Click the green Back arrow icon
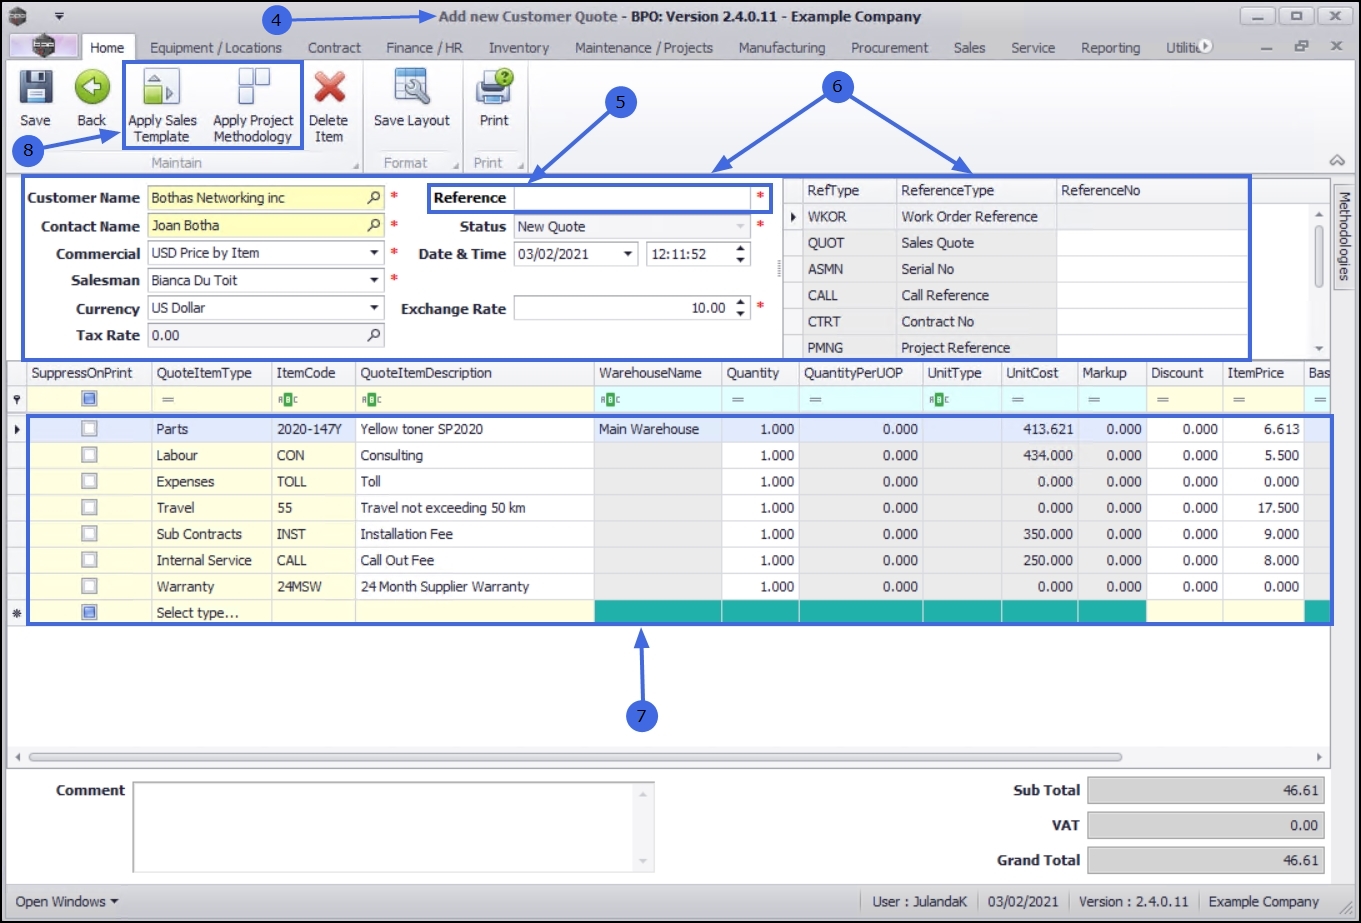The image size is (1361, 923). (x=91, y=89)
